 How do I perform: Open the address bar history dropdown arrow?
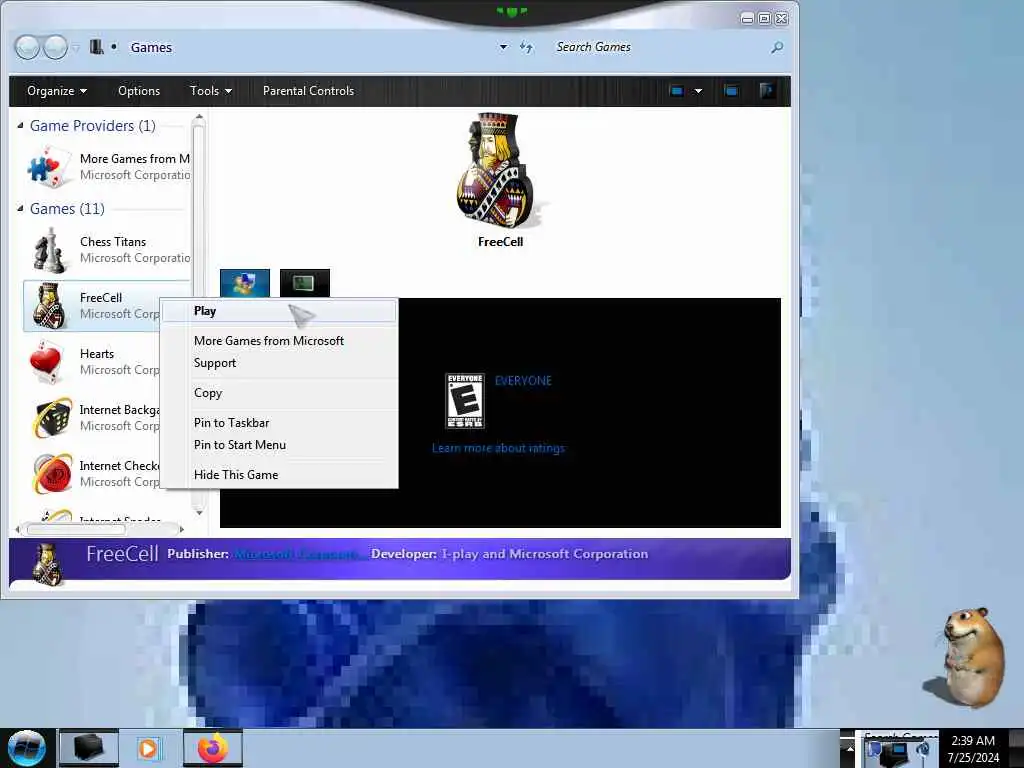point(503,47)
